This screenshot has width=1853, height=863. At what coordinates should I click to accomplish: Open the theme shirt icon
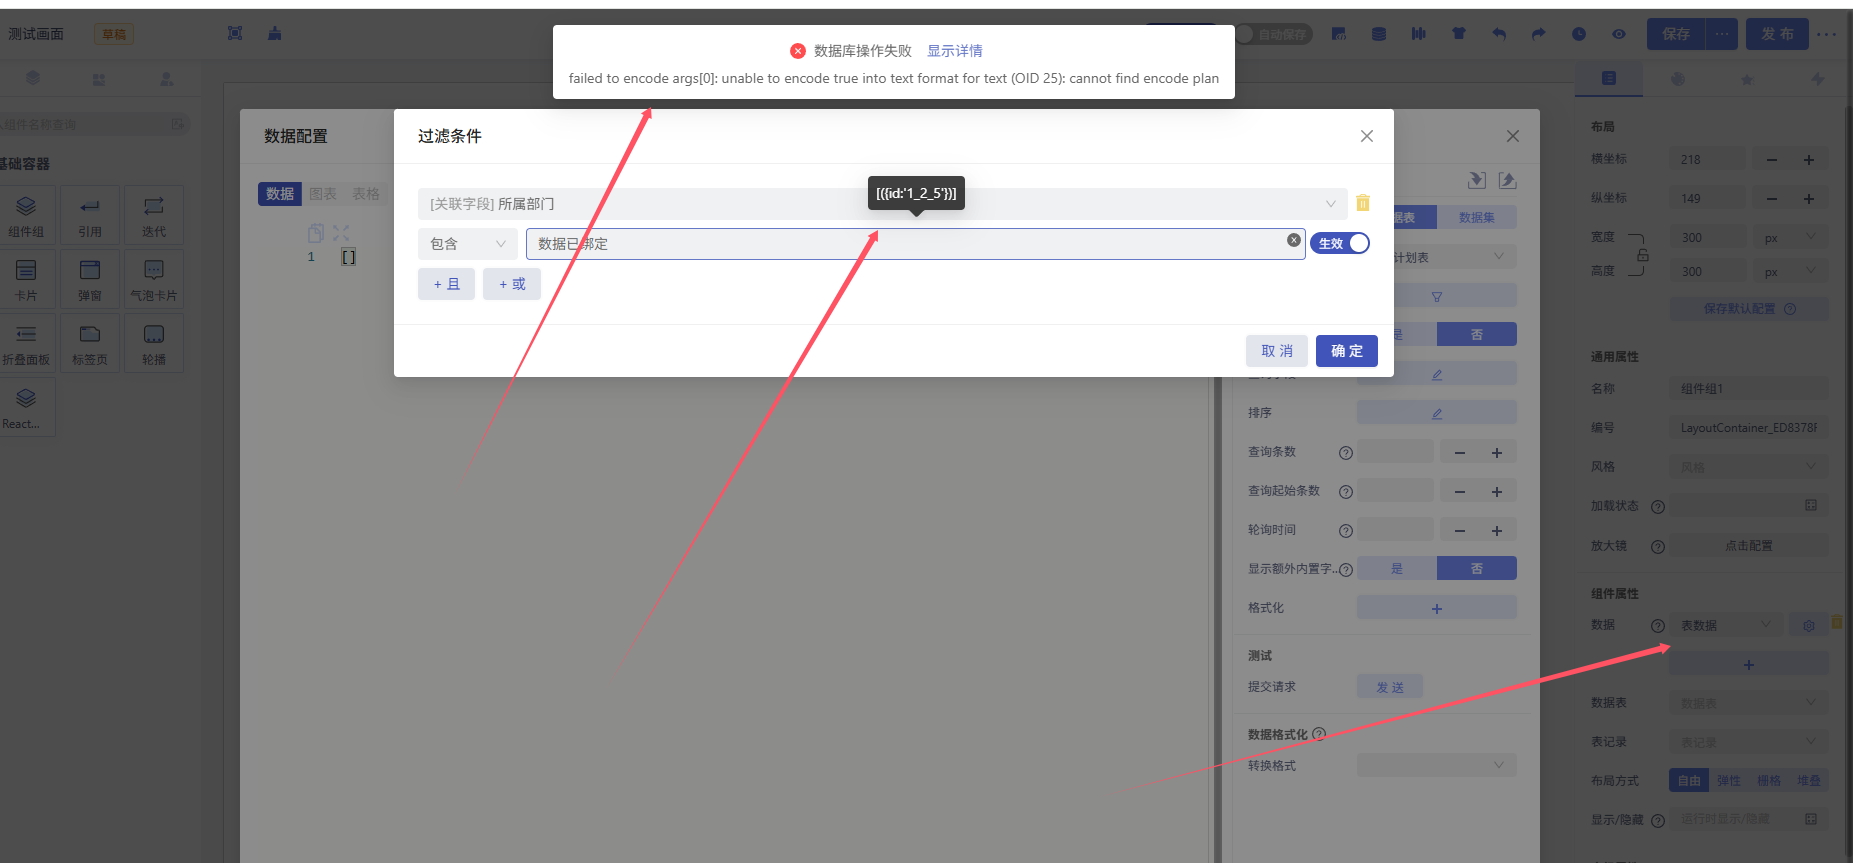click(x=1459, y=34)
